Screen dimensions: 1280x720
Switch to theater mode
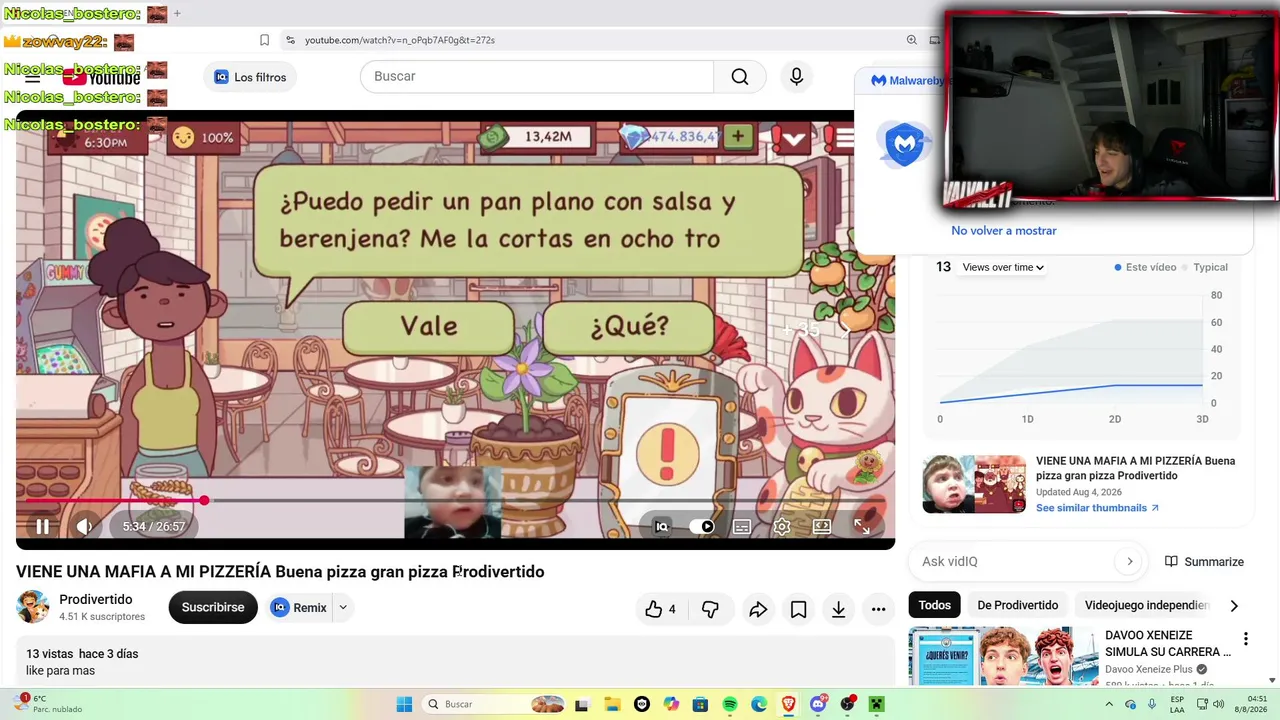[822, 526]
